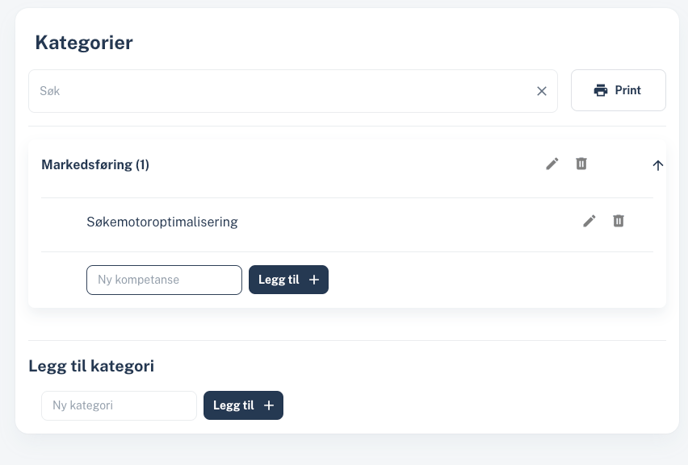This screenshot has height=465, width=688.
Task: Focus the Ny kompetanse input field
Action: [164, 280]
